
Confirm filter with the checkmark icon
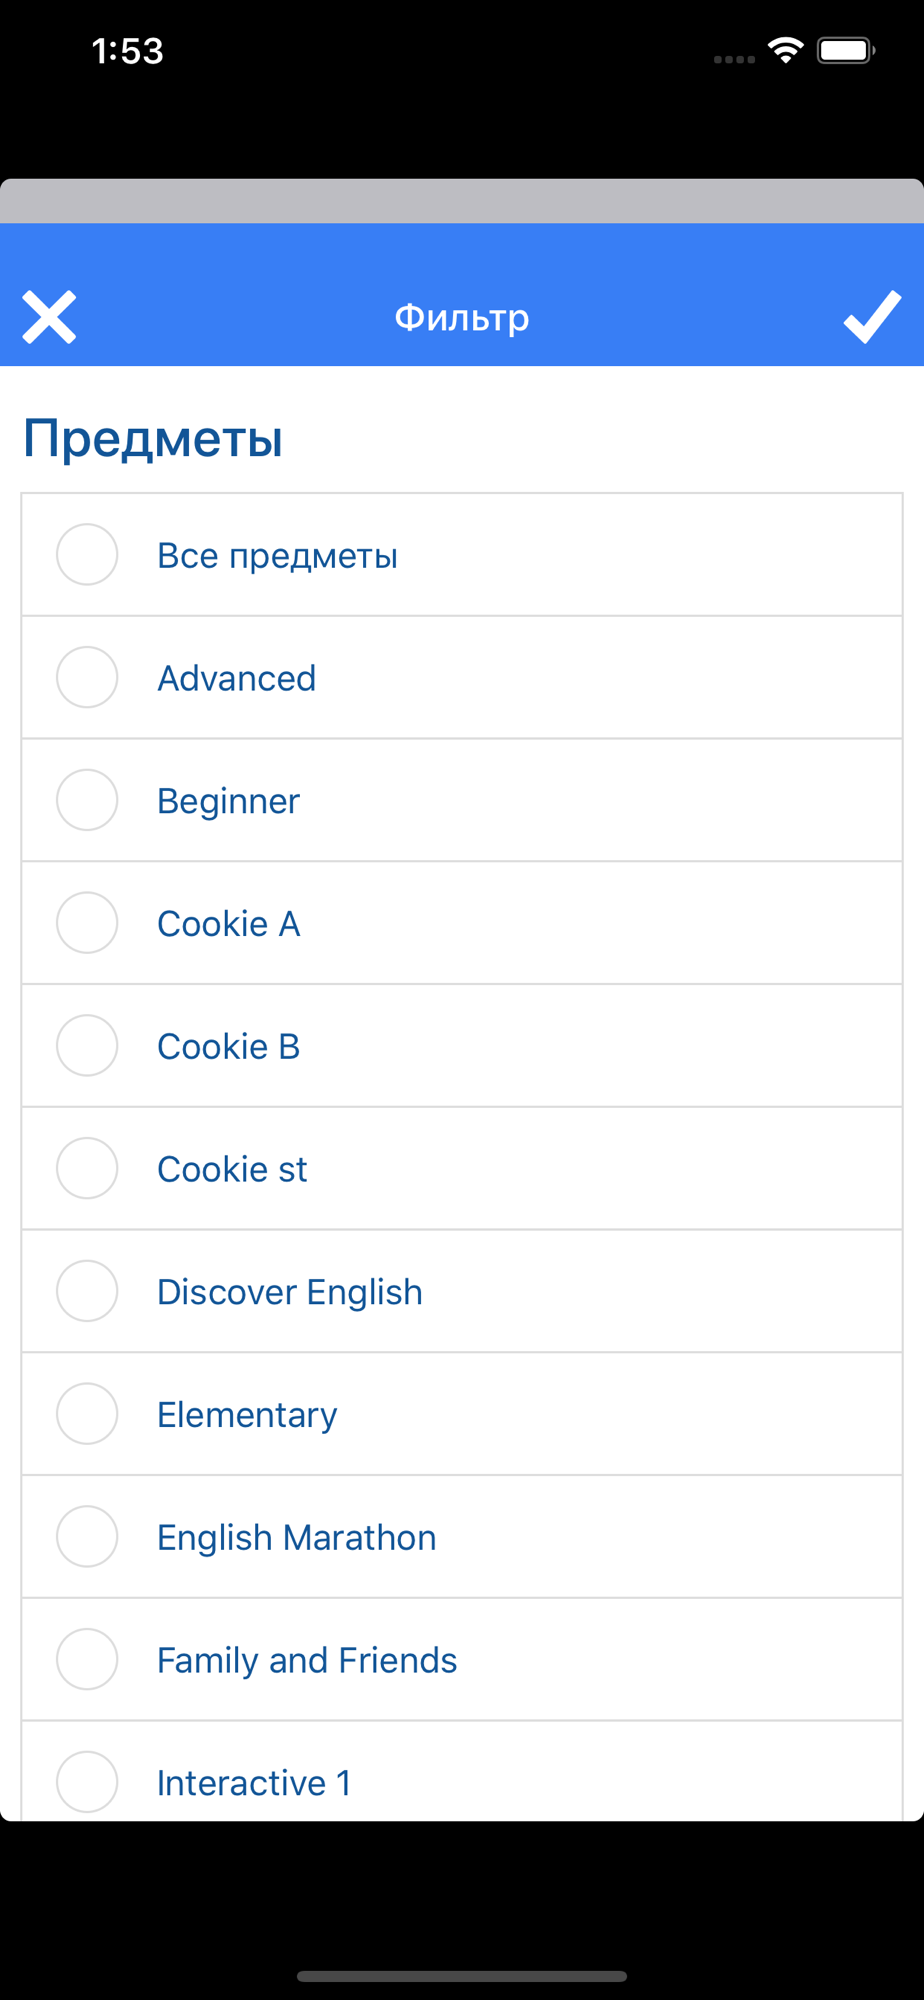[872, 318]
